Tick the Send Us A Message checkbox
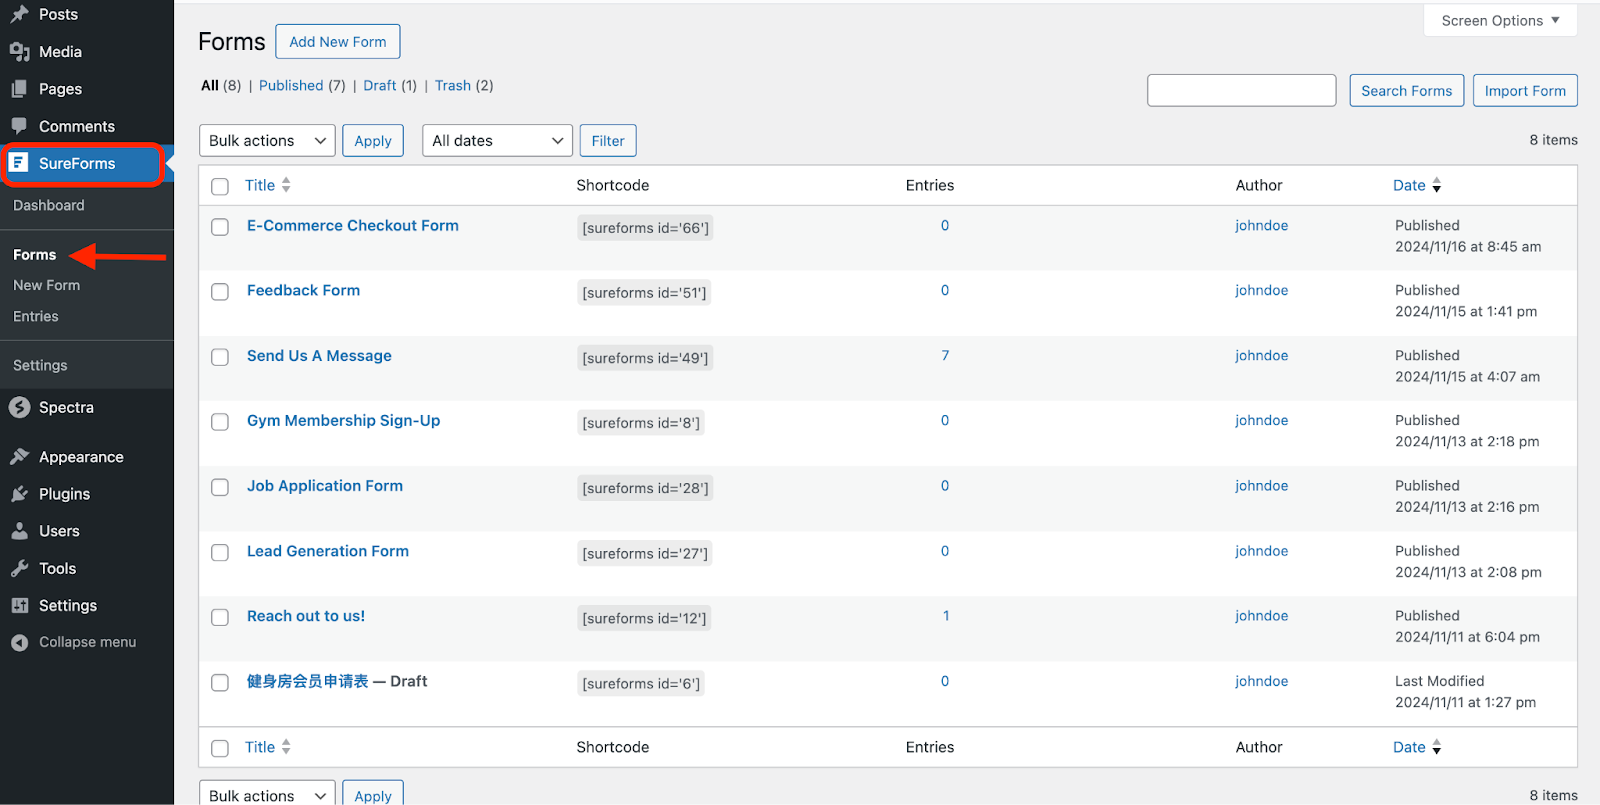Image resolution: width=1600 pixels, height=805 pixels. (x=220, y=357)
